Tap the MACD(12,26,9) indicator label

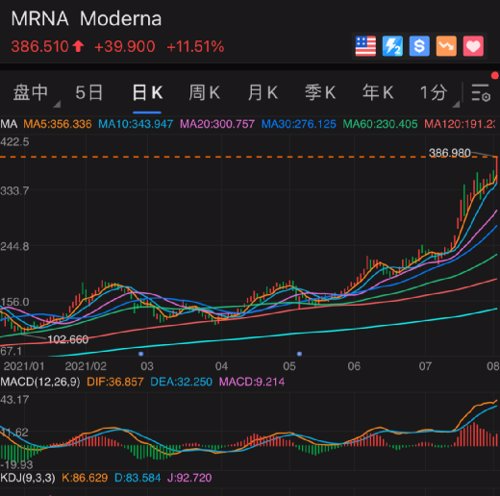40,382
